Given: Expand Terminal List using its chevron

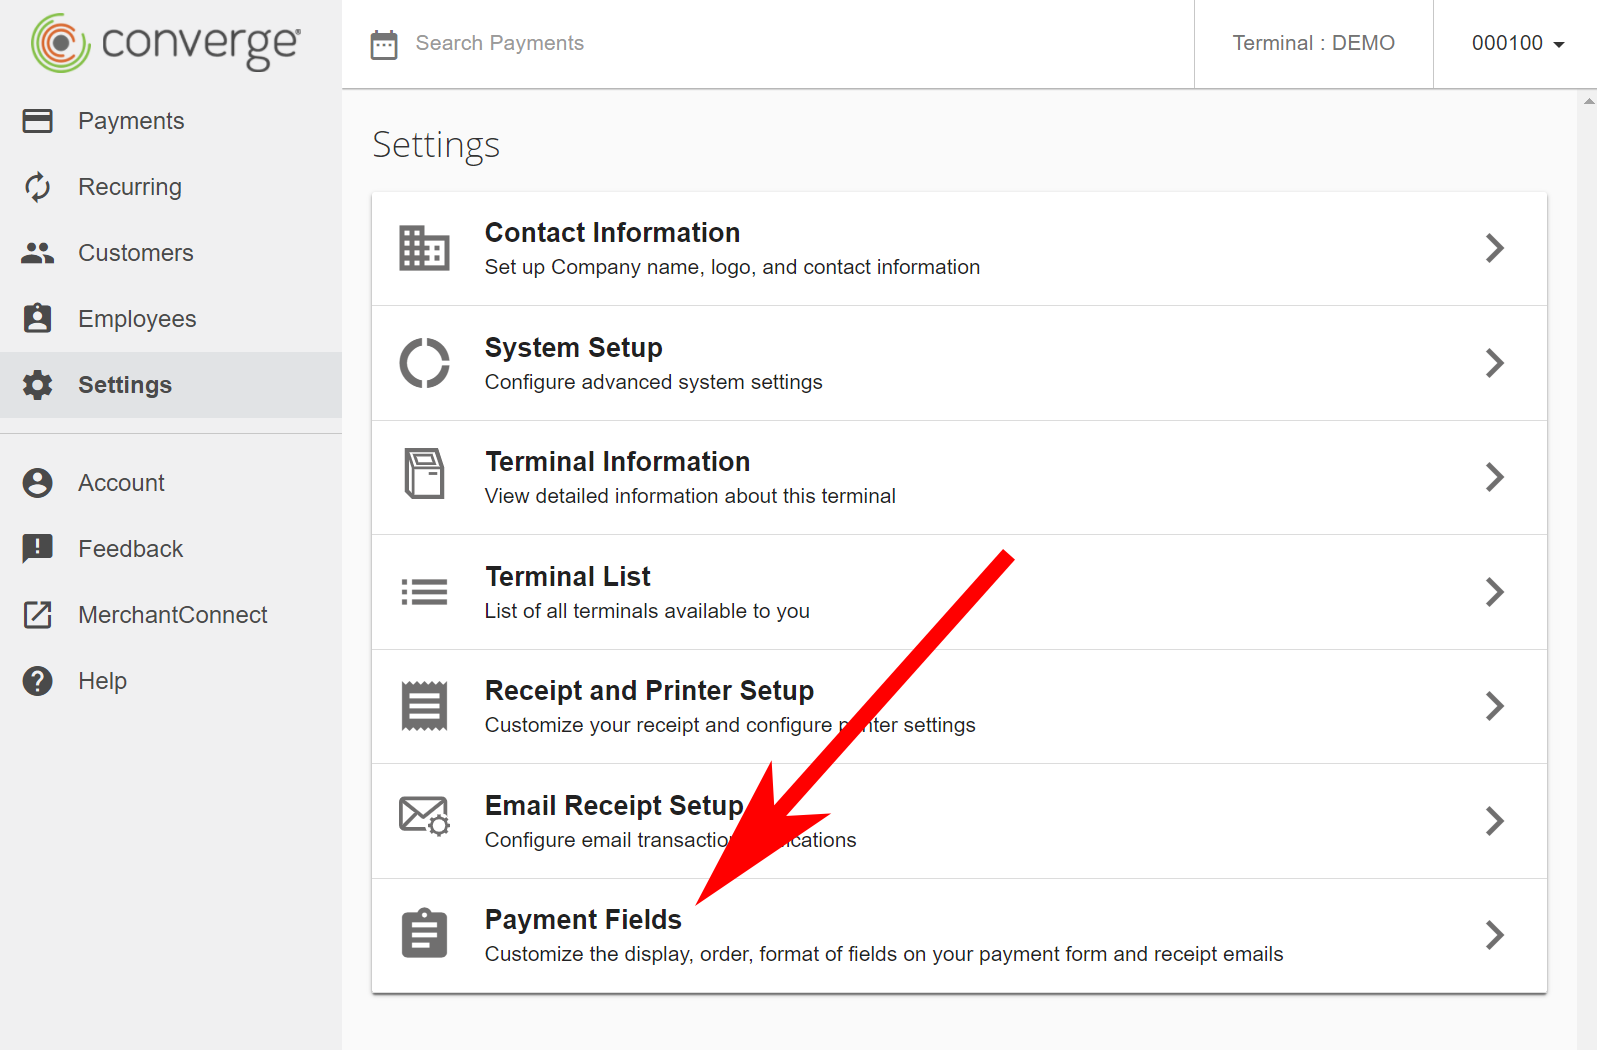Looking at the screenshot, I should coord(1495,592).
